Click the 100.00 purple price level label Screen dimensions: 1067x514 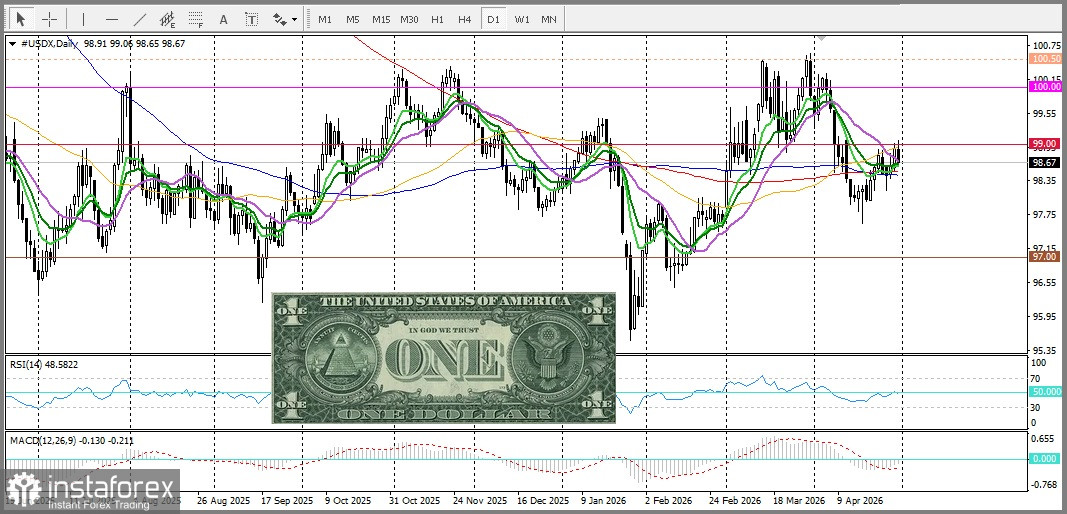(x=1046, y=87)
